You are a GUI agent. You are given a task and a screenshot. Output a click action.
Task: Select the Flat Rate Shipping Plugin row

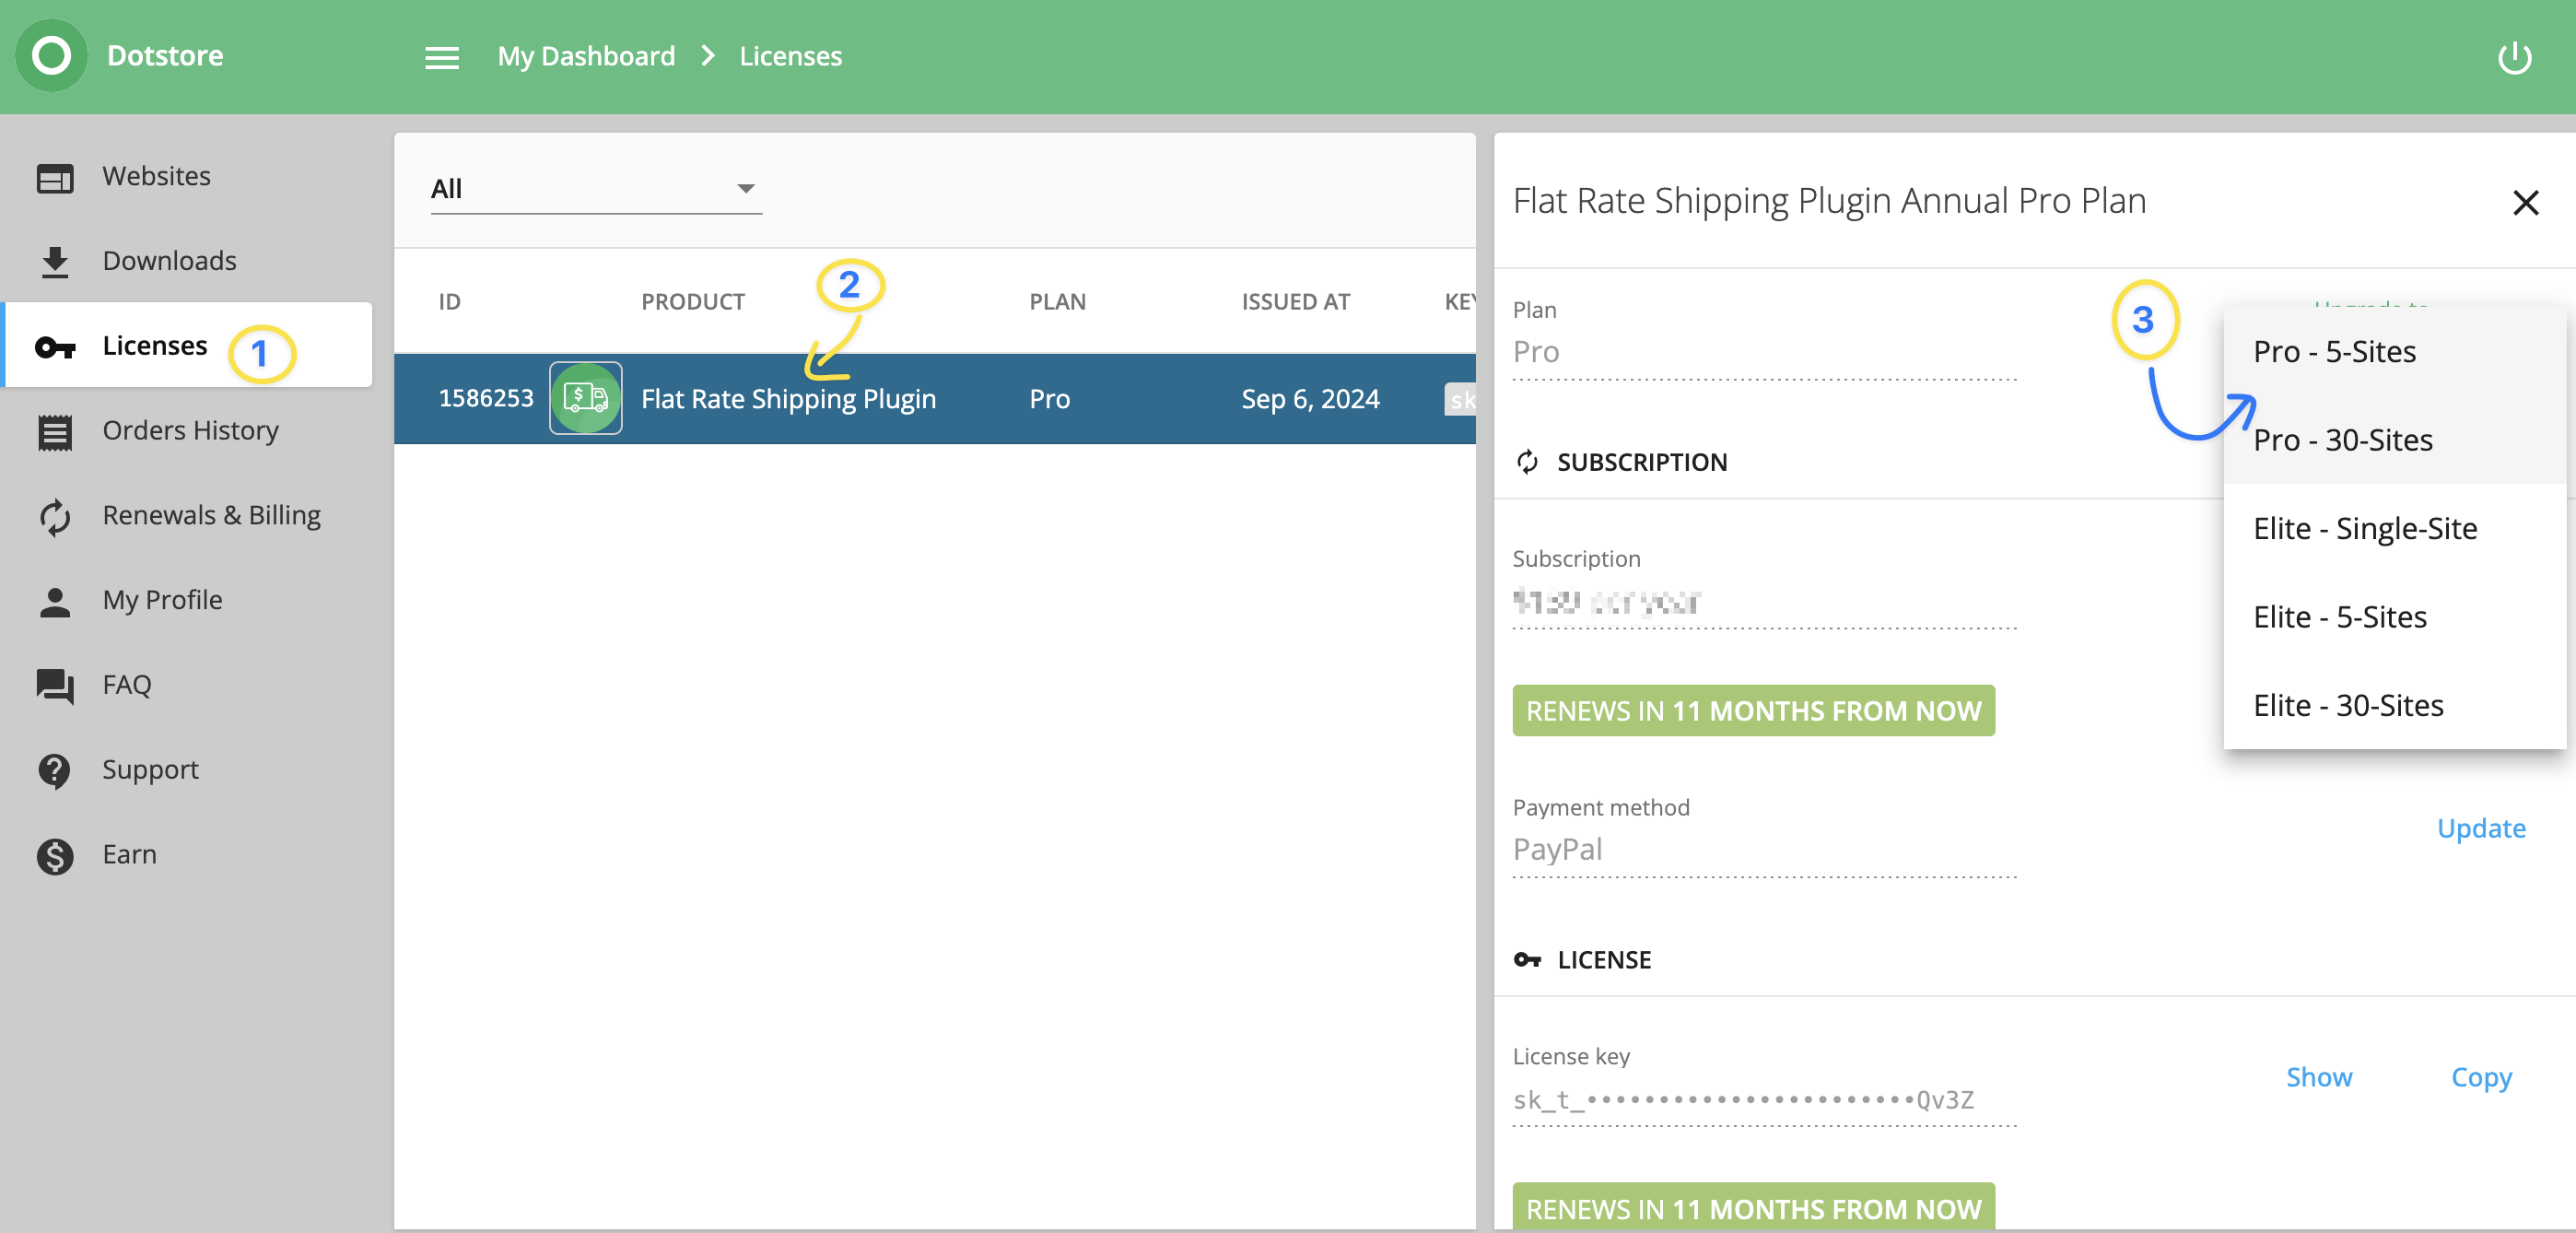pos(934,398)
